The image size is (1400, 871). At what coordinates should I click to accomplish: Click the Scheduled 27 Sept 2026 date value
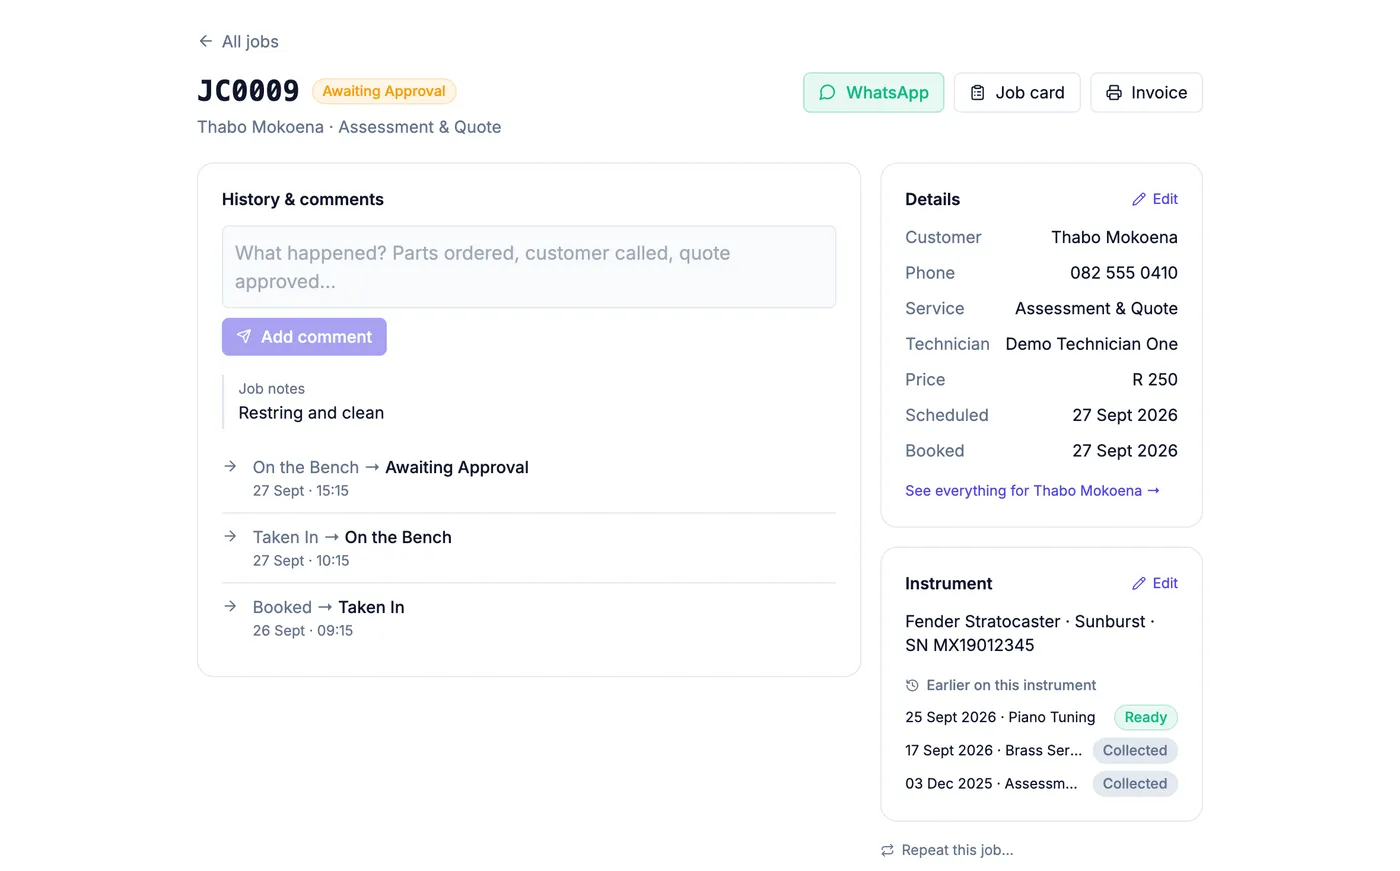coord(1125,415)
